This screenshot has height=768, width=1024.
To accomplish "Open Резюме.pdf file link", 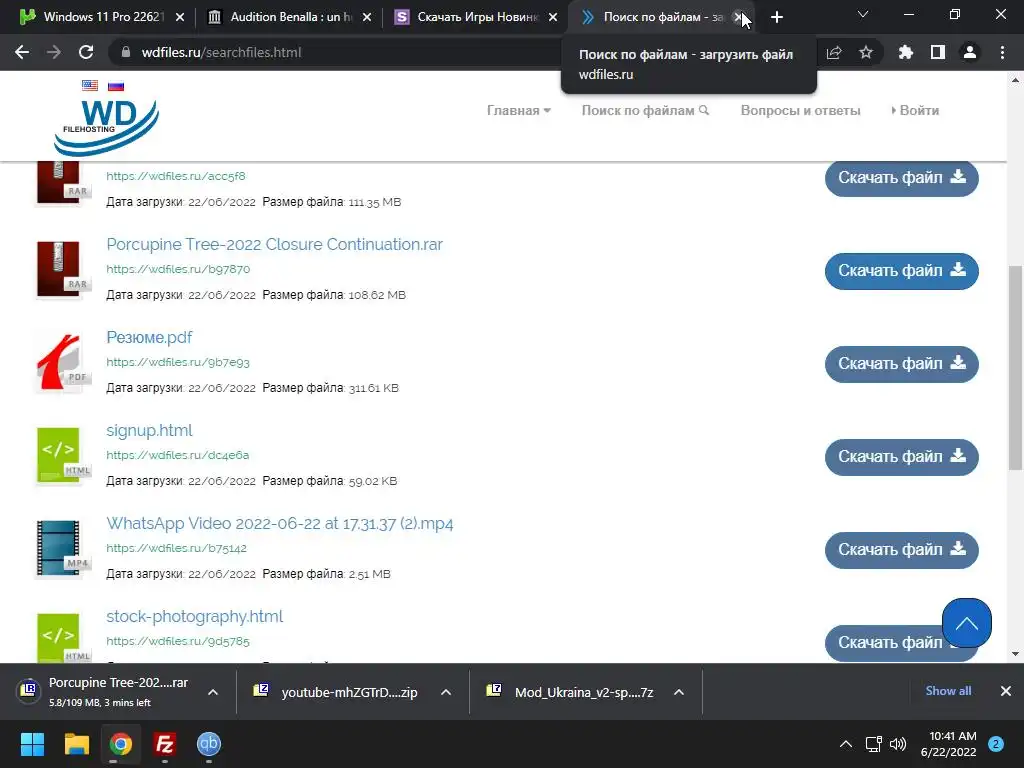I will [149, 338].
